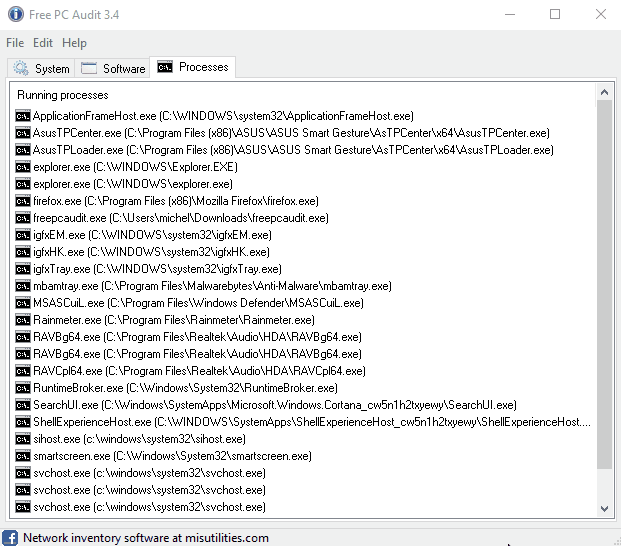
Task: Select explorer.exe (C:\WINDOWS\explorer.exe) row
Action: [x=133, y=184]
